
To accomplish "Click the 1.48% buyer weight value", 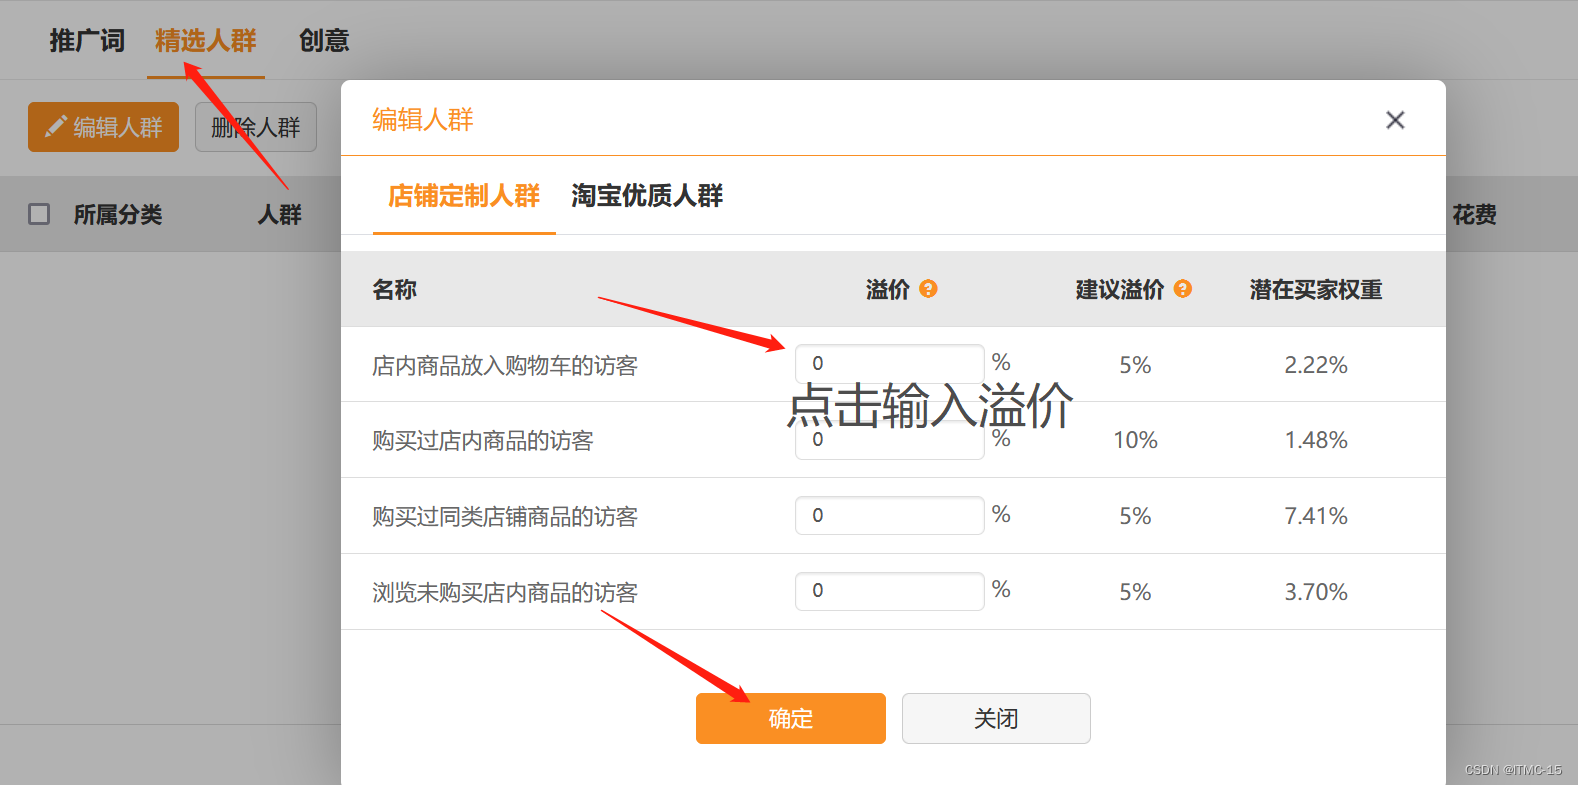I will (x=1316, y=440).
